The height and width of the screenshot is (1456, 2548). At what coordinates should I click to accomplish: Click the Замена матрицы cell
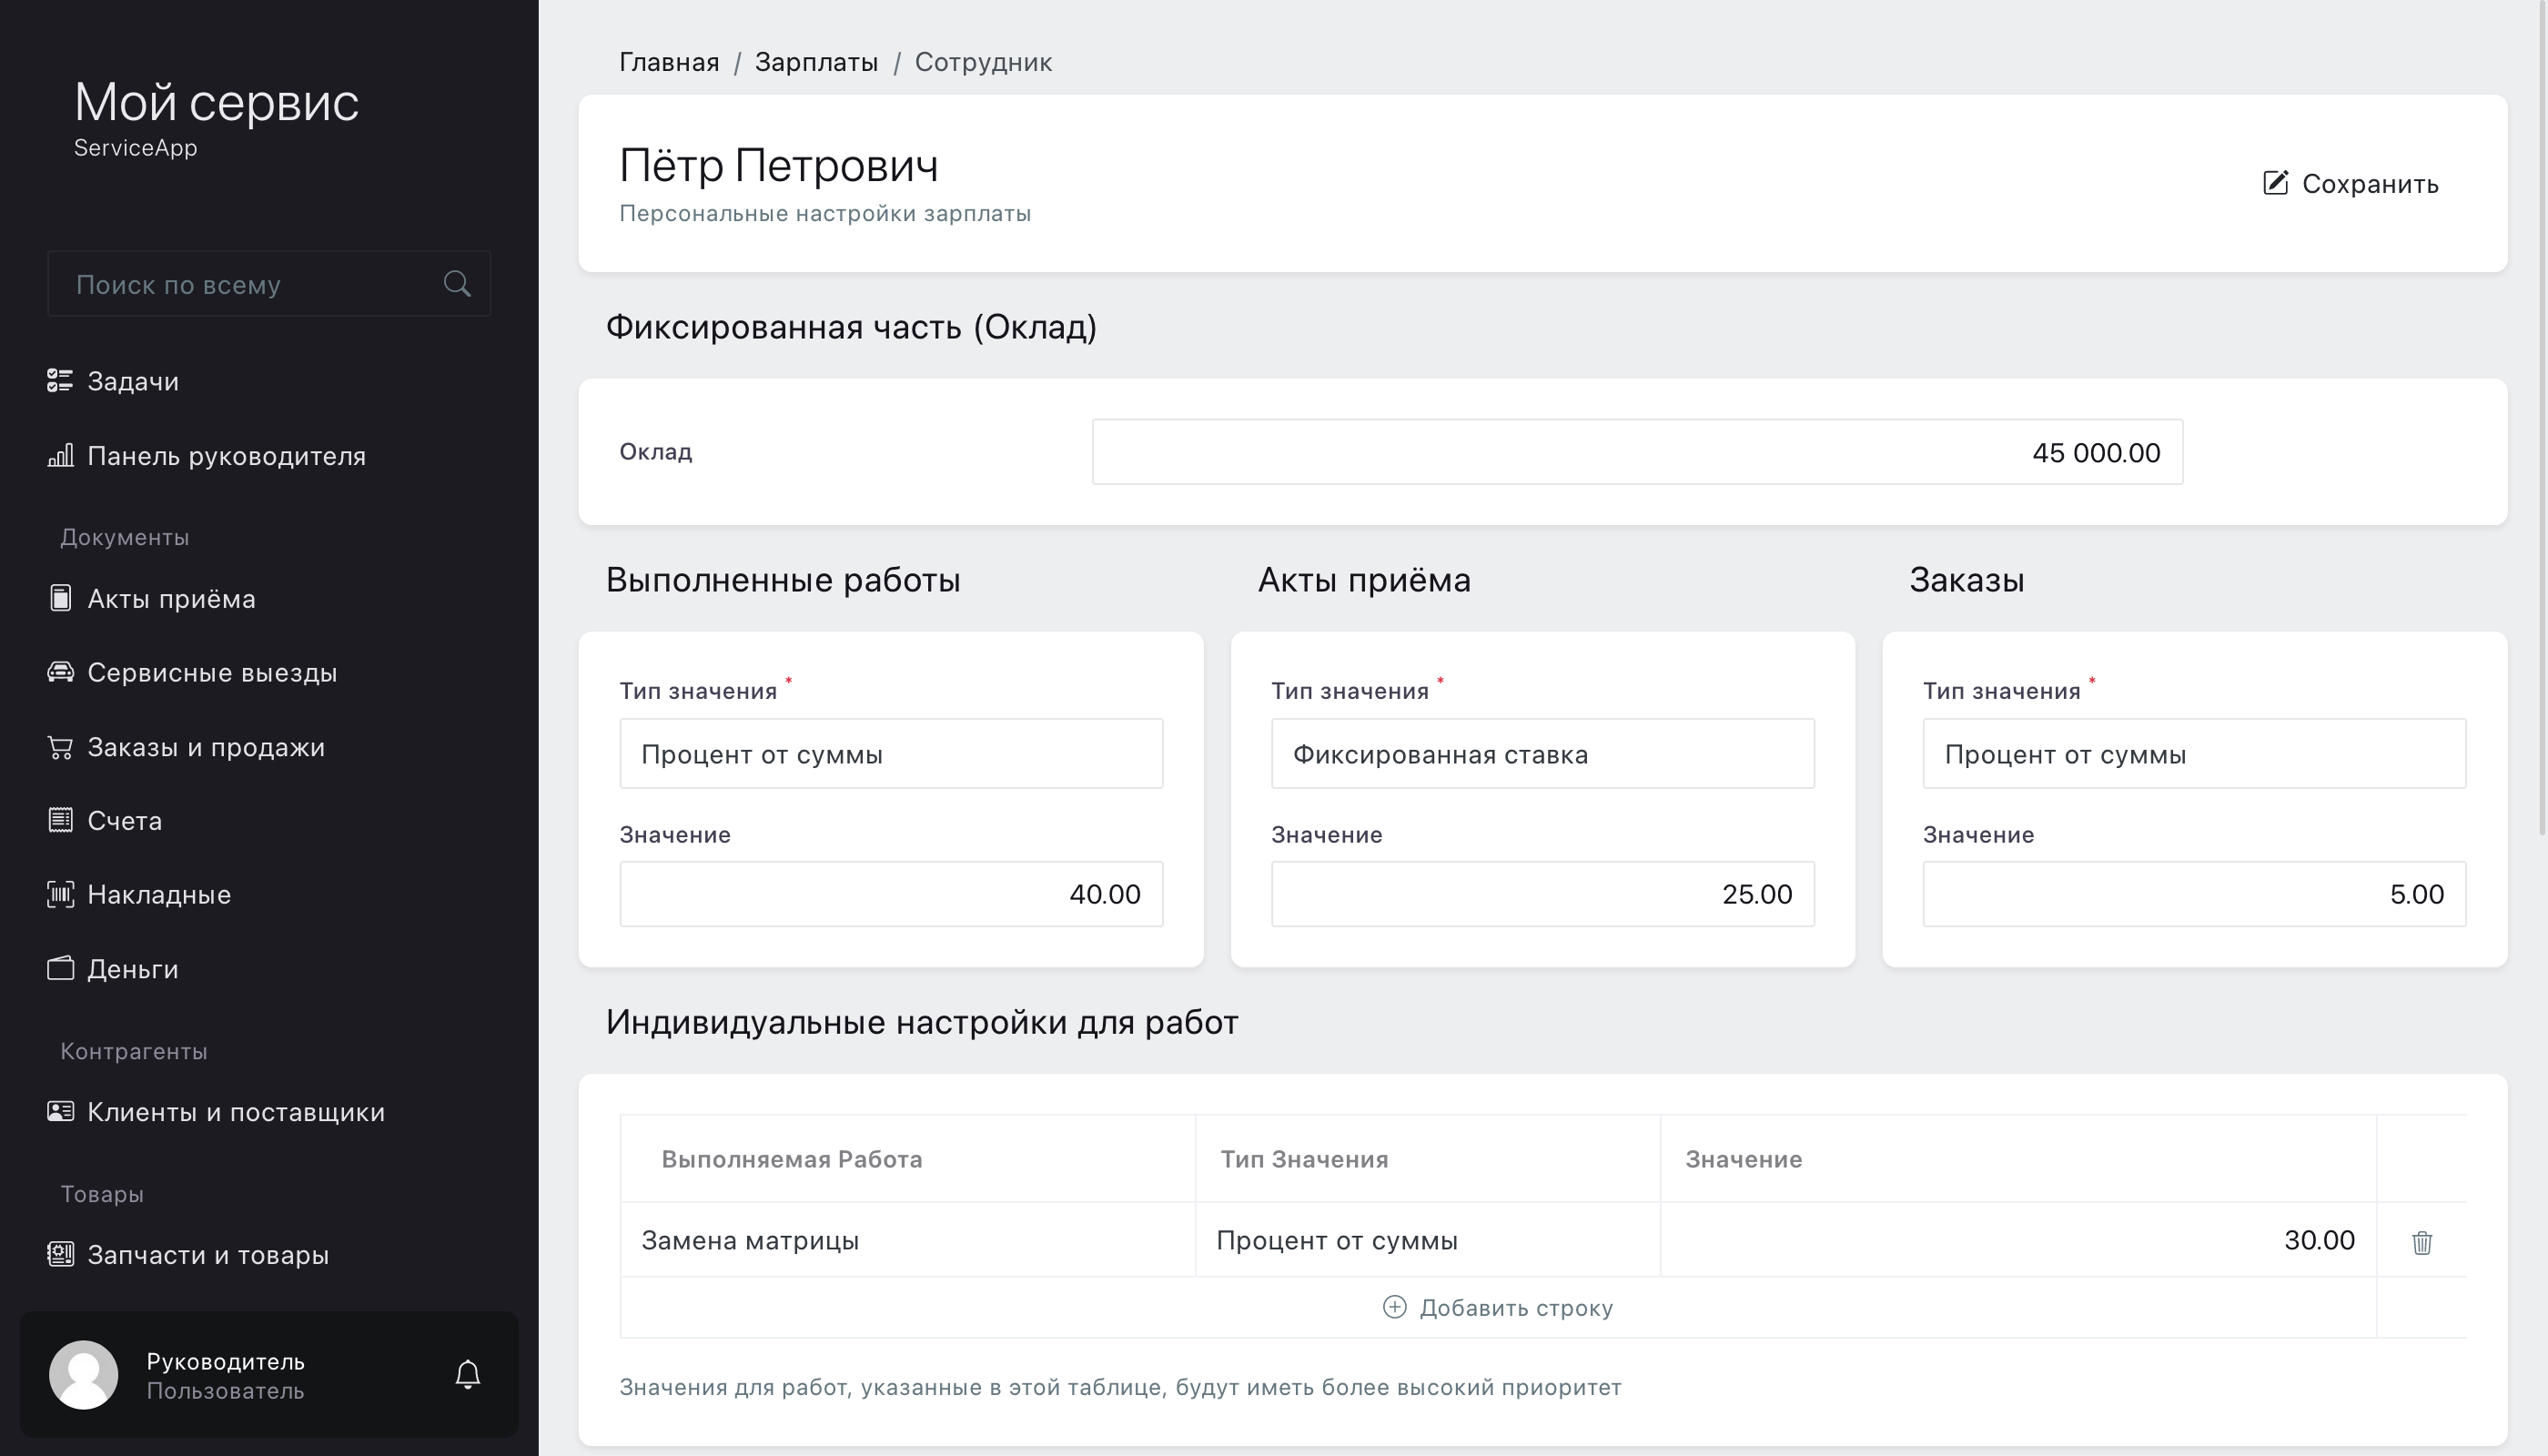[x=908, y=1240]
